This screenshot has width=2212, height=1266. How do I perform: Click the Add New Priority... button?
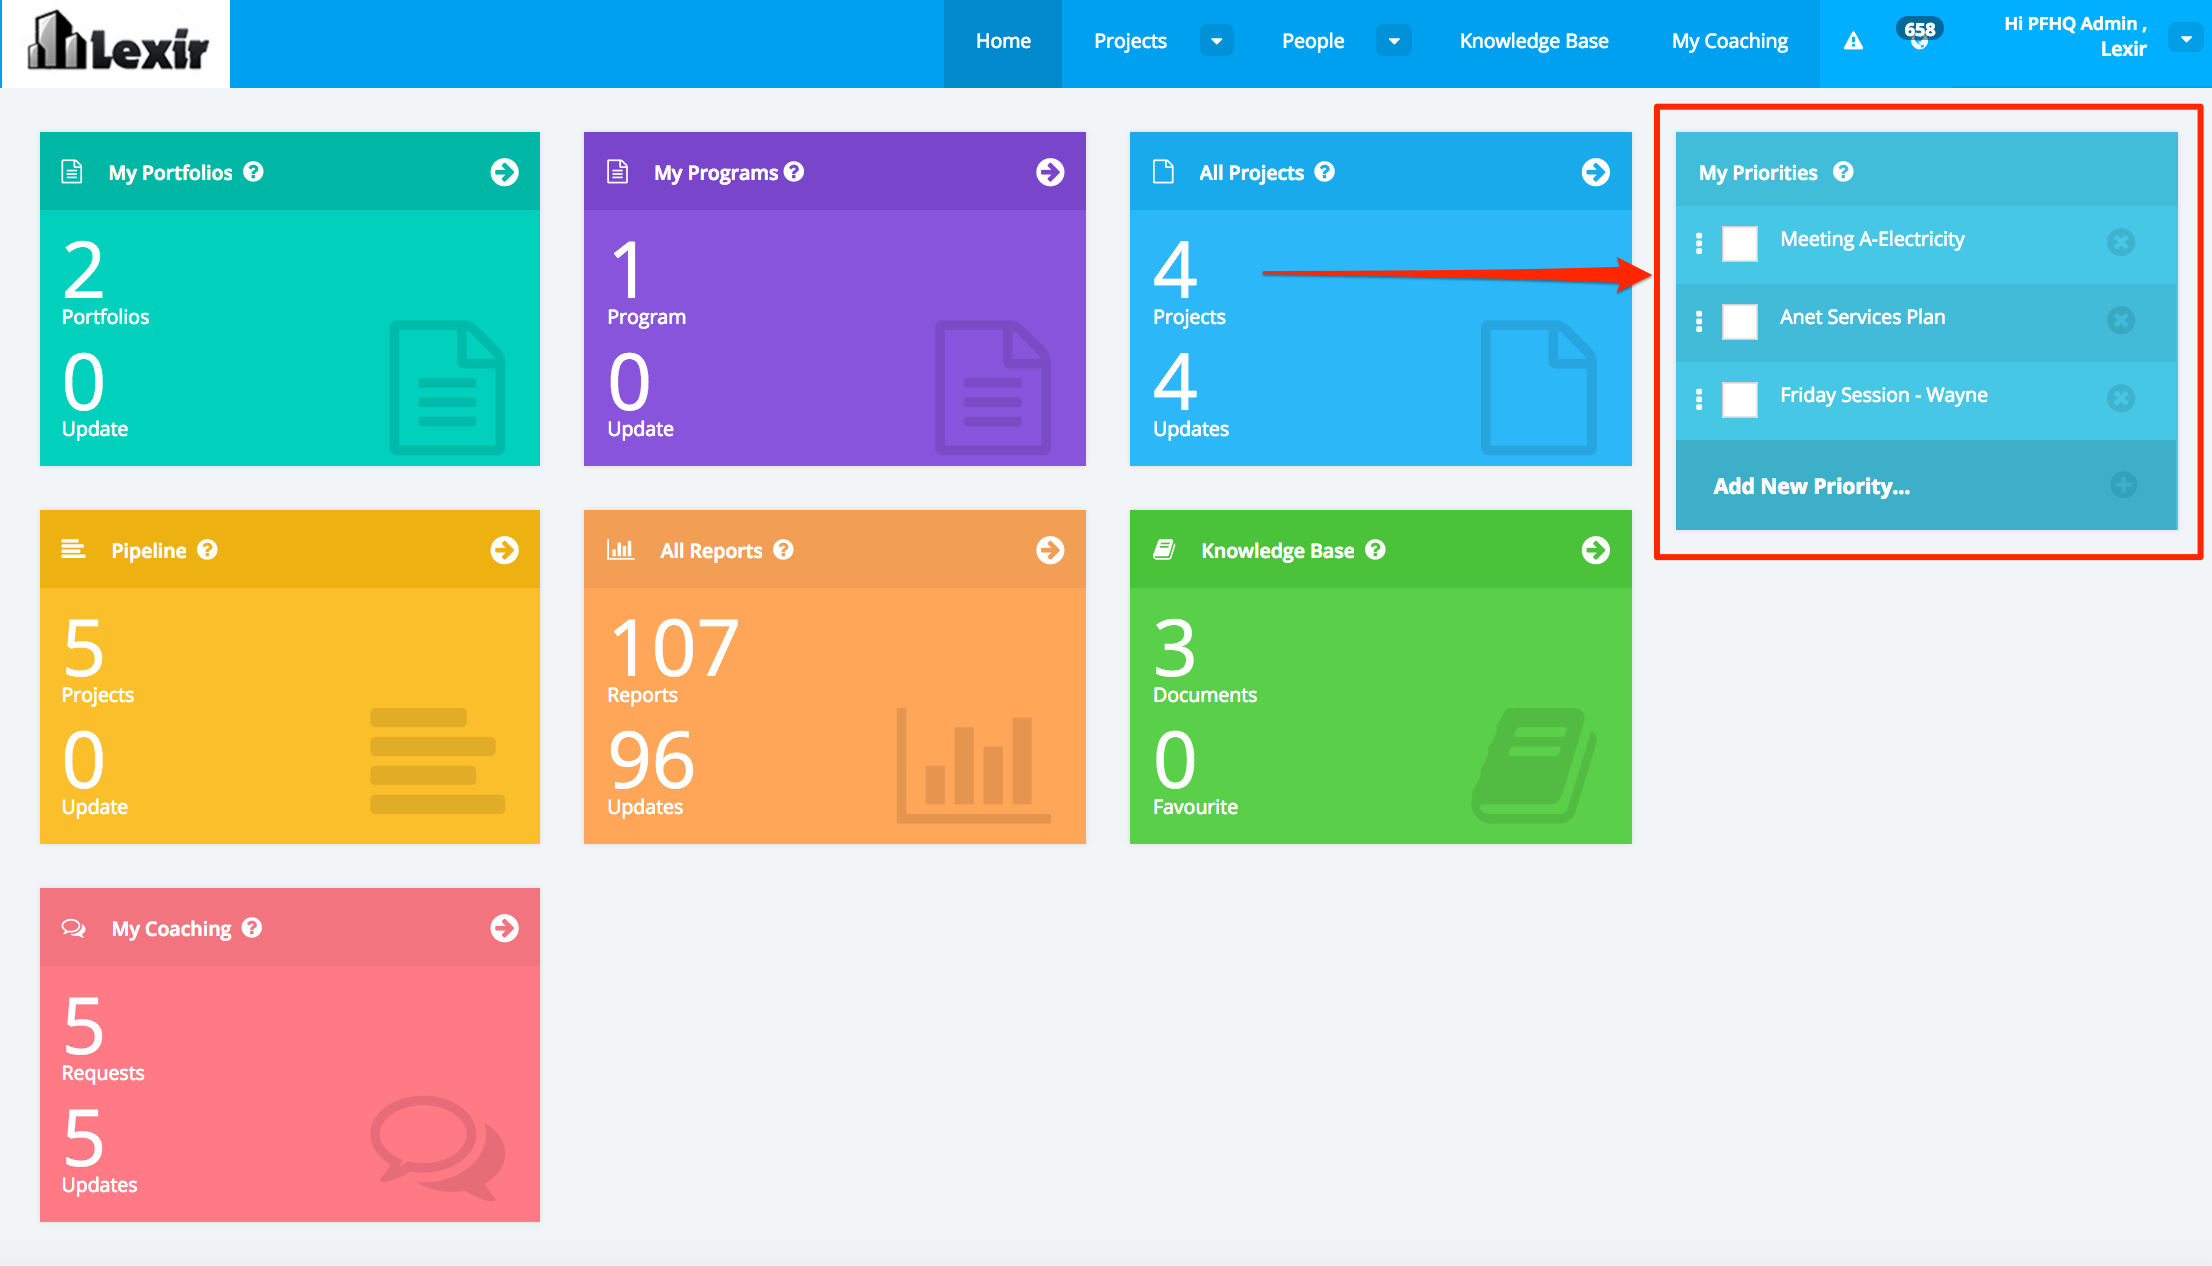click(x=1811, y=486)
